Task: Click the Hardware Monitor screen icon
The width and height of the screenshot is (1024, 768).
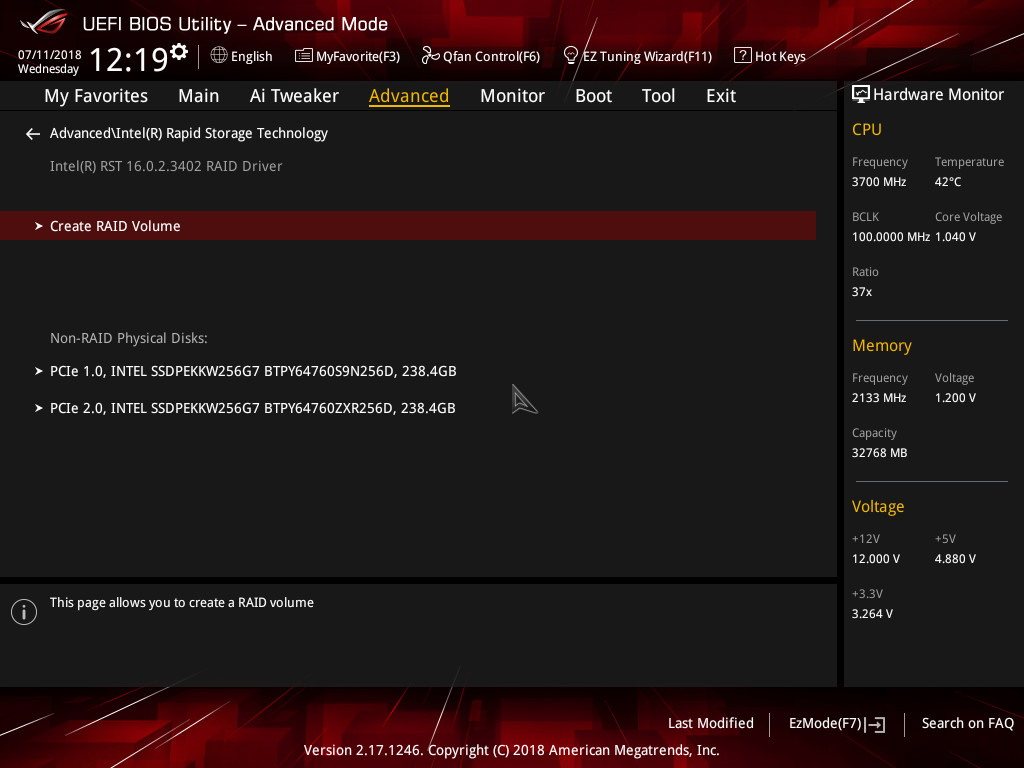Action: click(x=861, y=94)
